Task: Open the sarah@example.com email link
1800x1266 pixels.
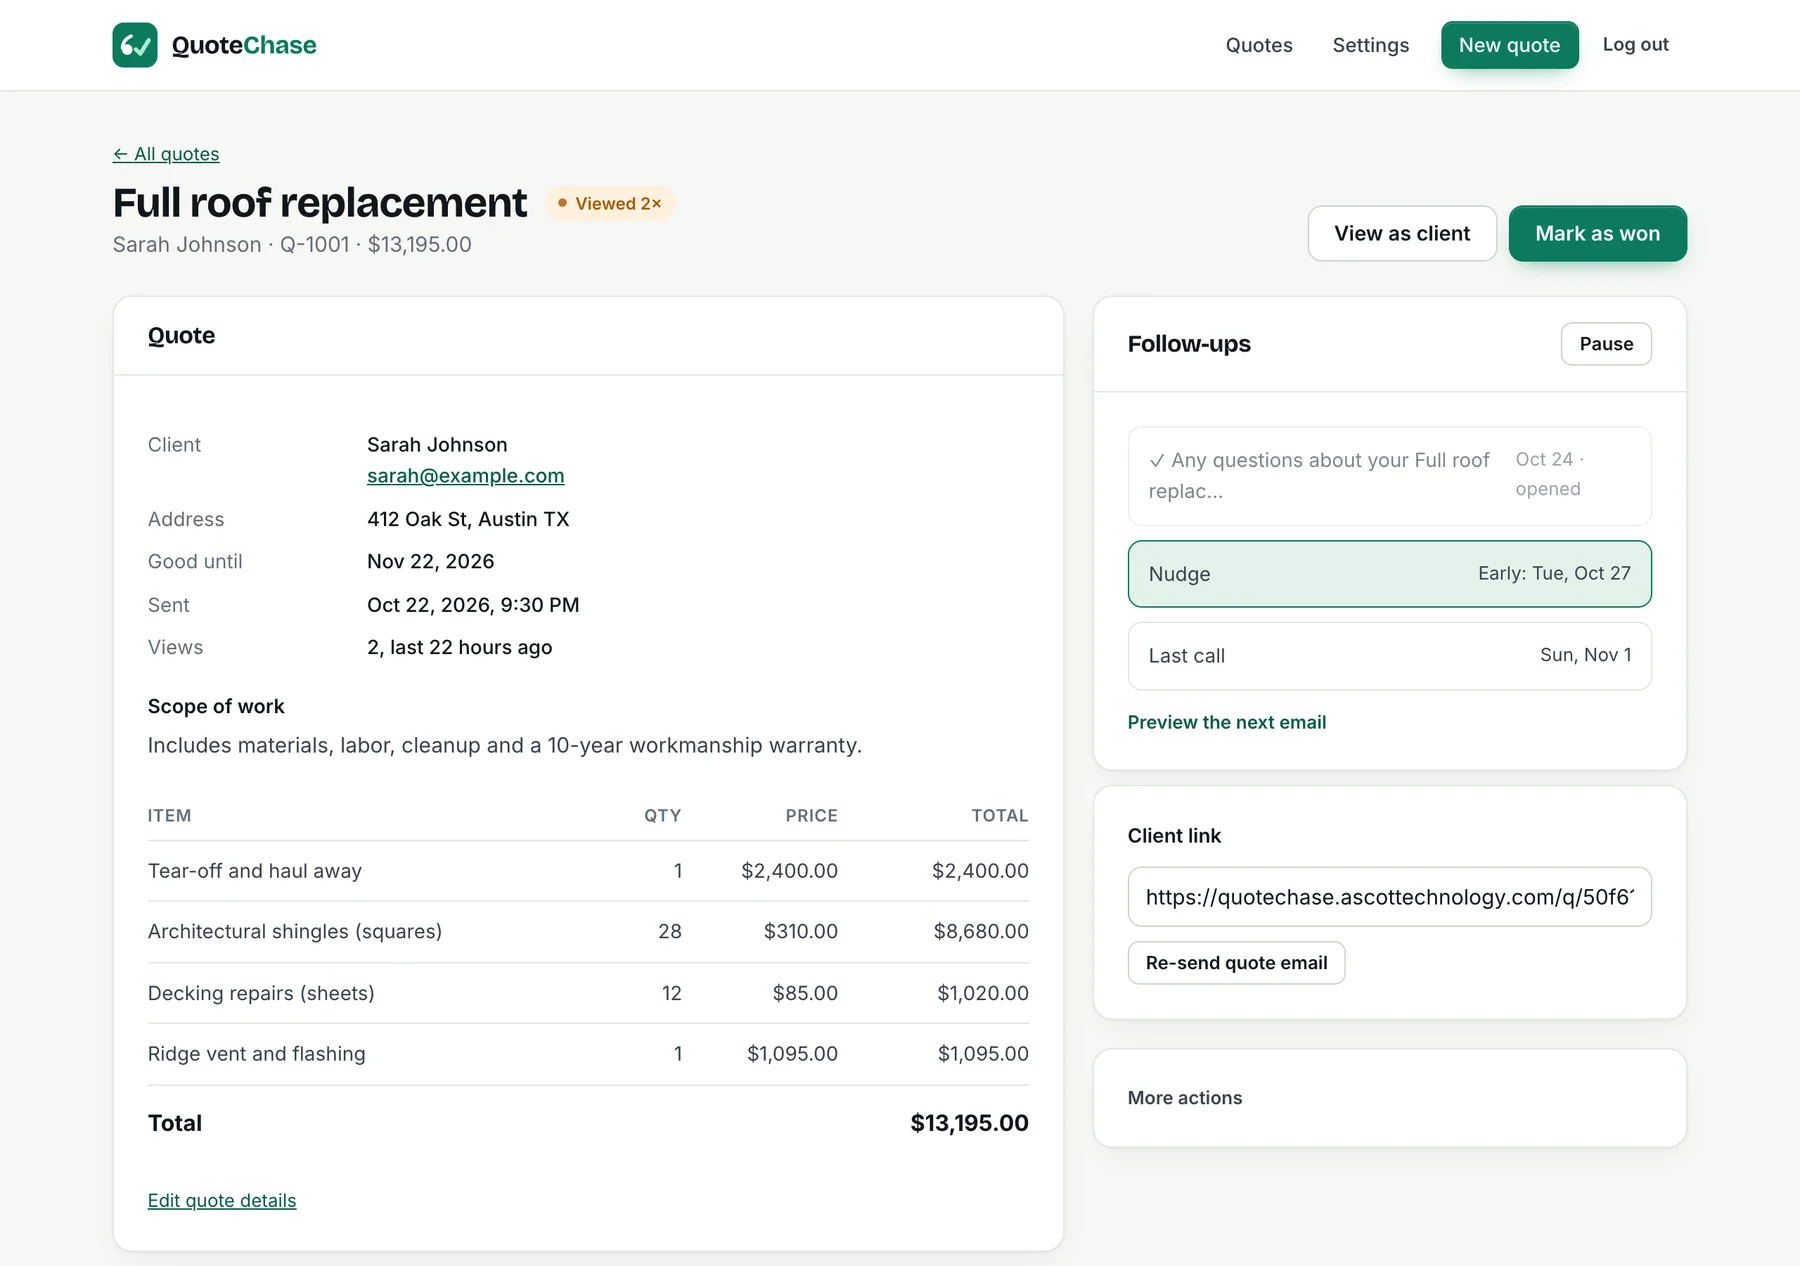Action: [x=465, y=476]
